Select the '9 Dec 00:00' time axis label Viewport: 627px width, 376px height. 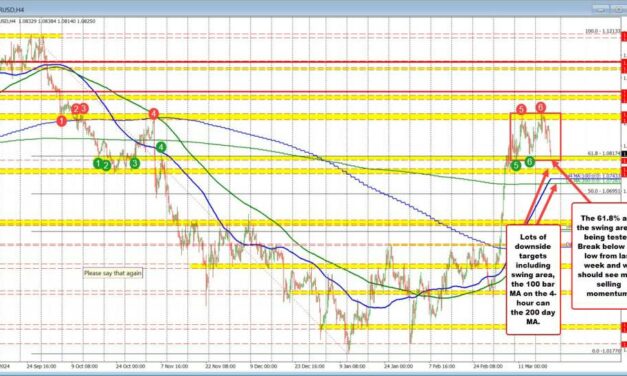[264, 366]
